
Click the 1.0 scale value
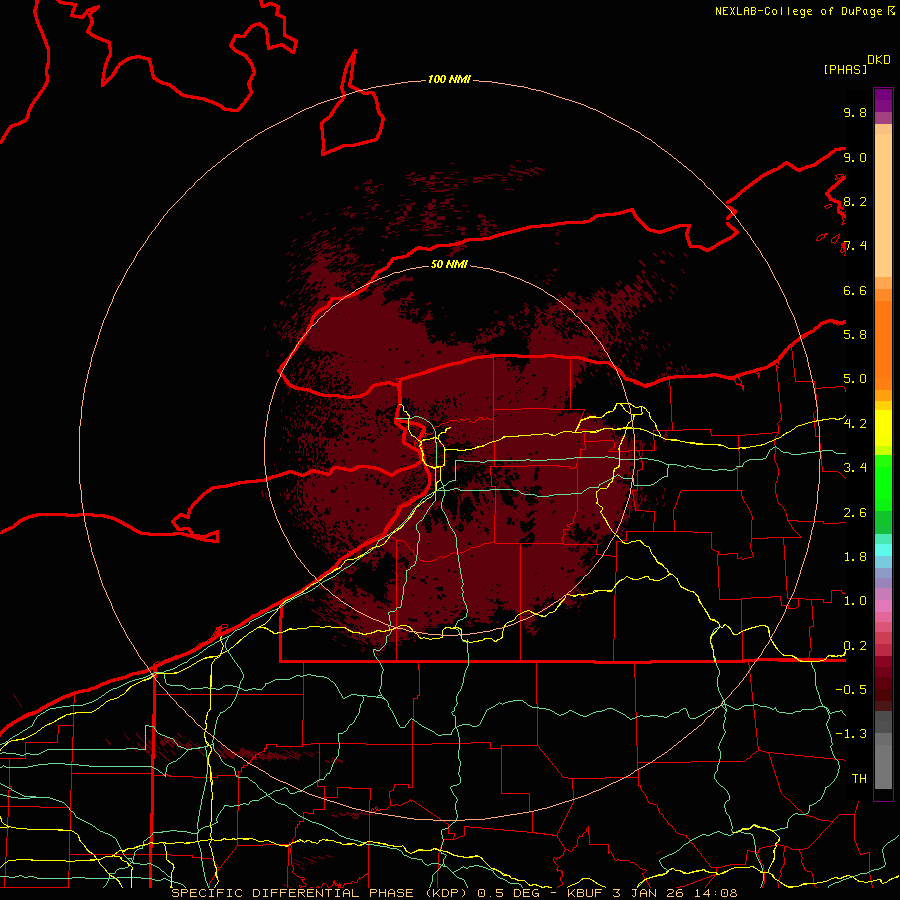855,601
